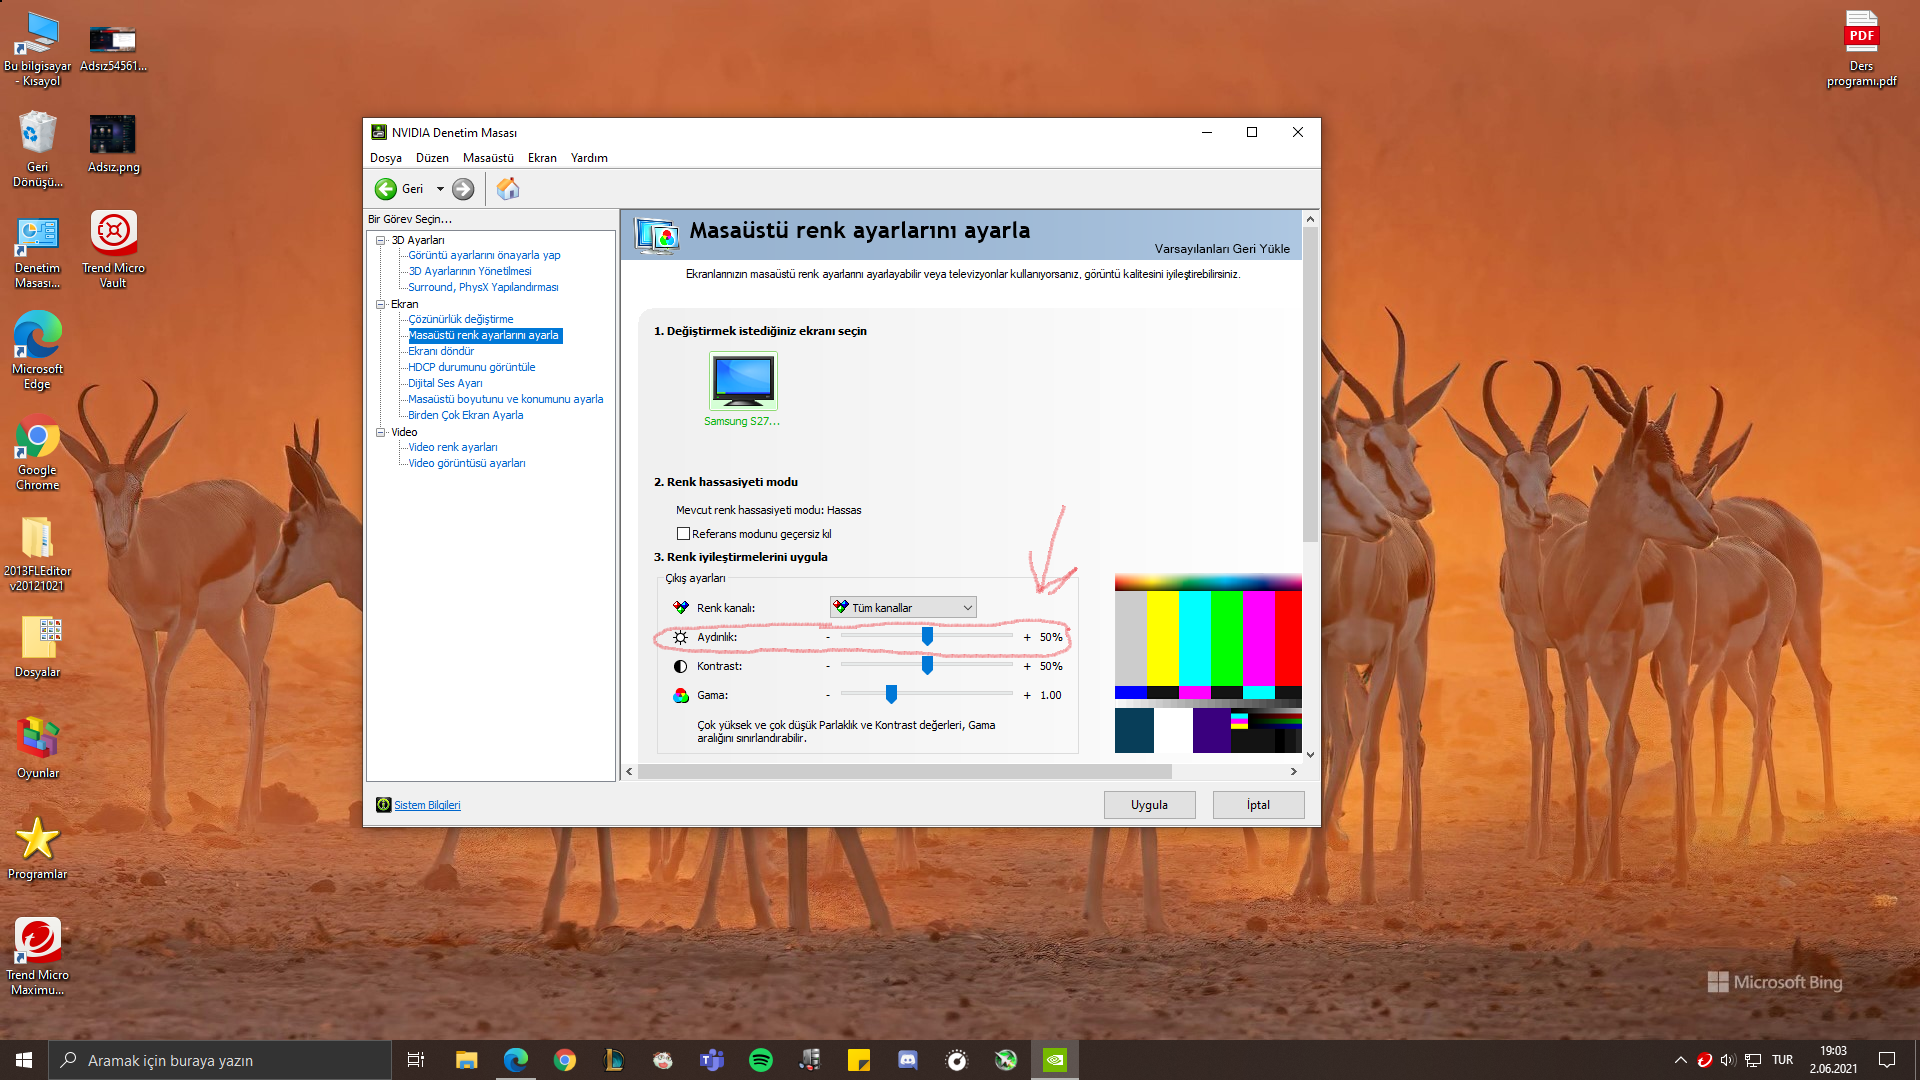
Task: Collapse the Video tree section
Action: tap(381, 432)
